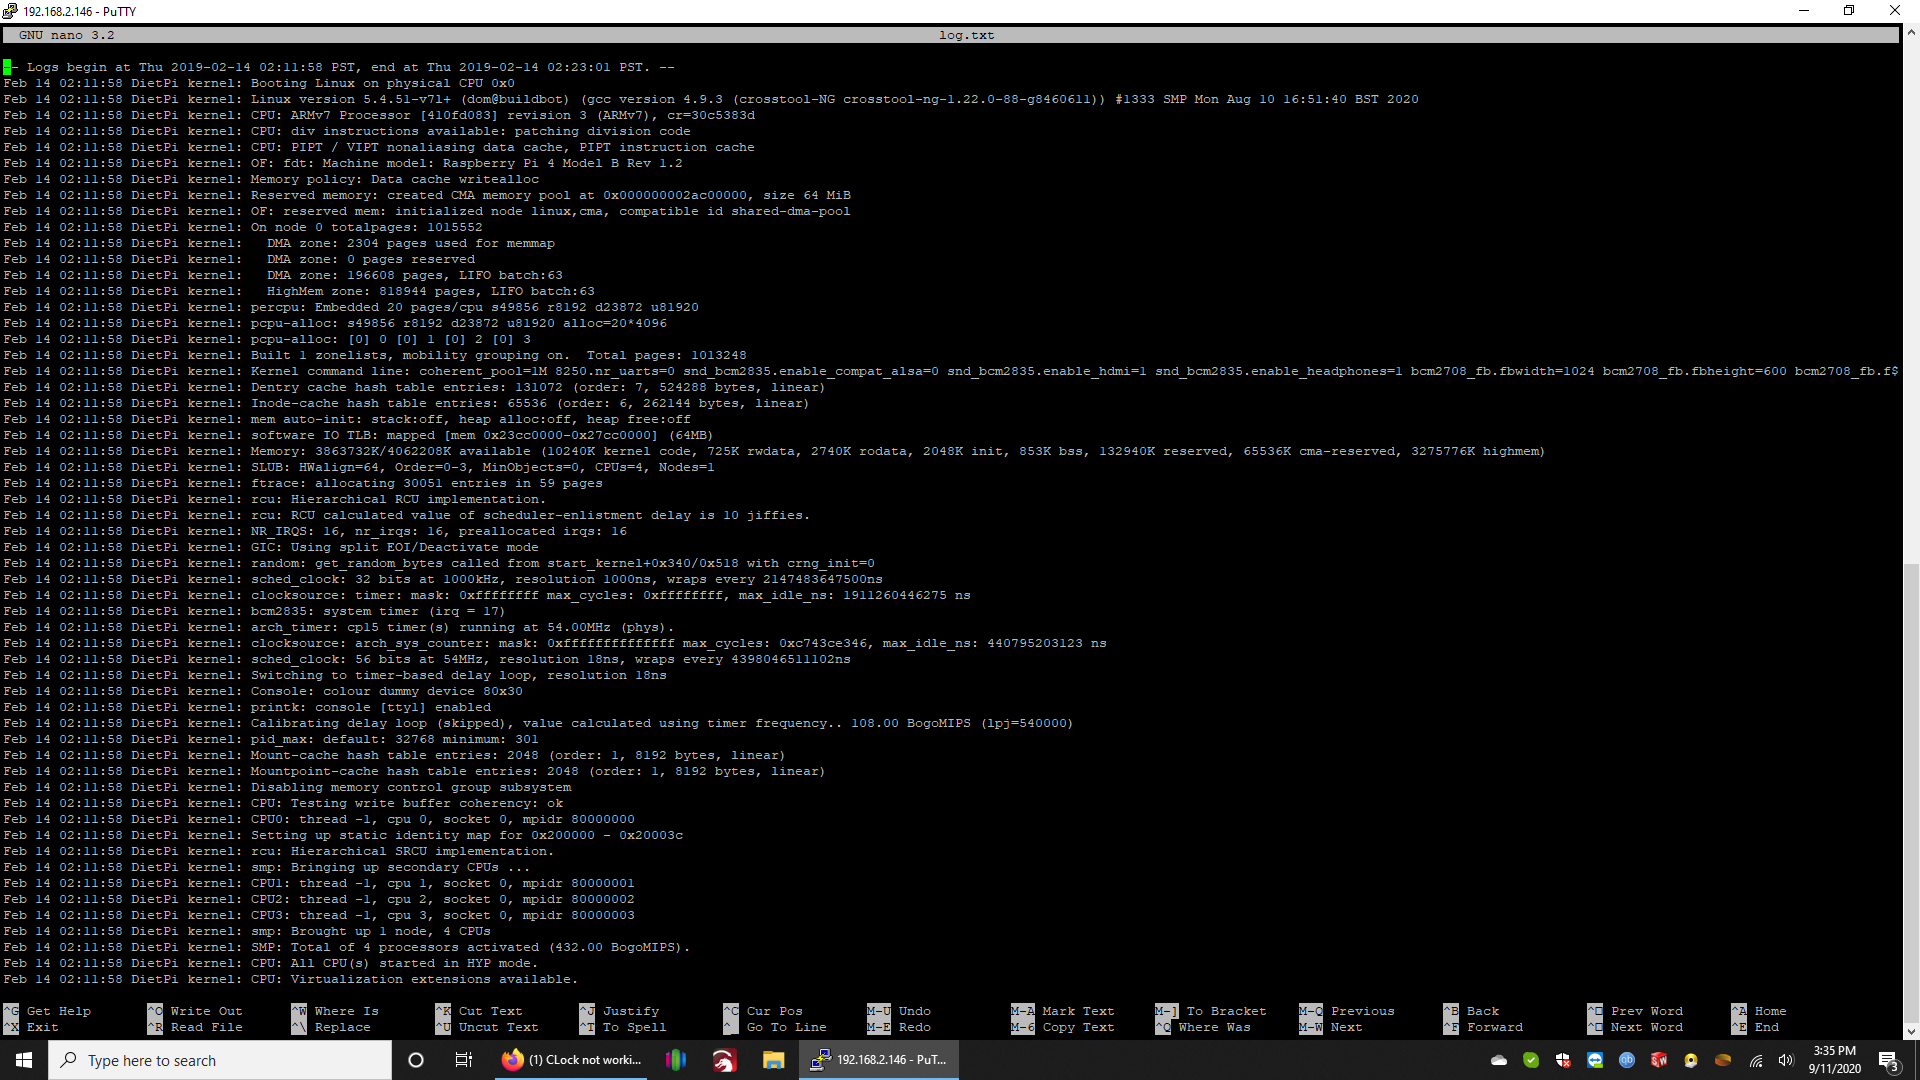1920x1080 pixels.
Task: Click the 'Raspberry Pi 4 Model B Rev 1.2' line
Action: 343,163
